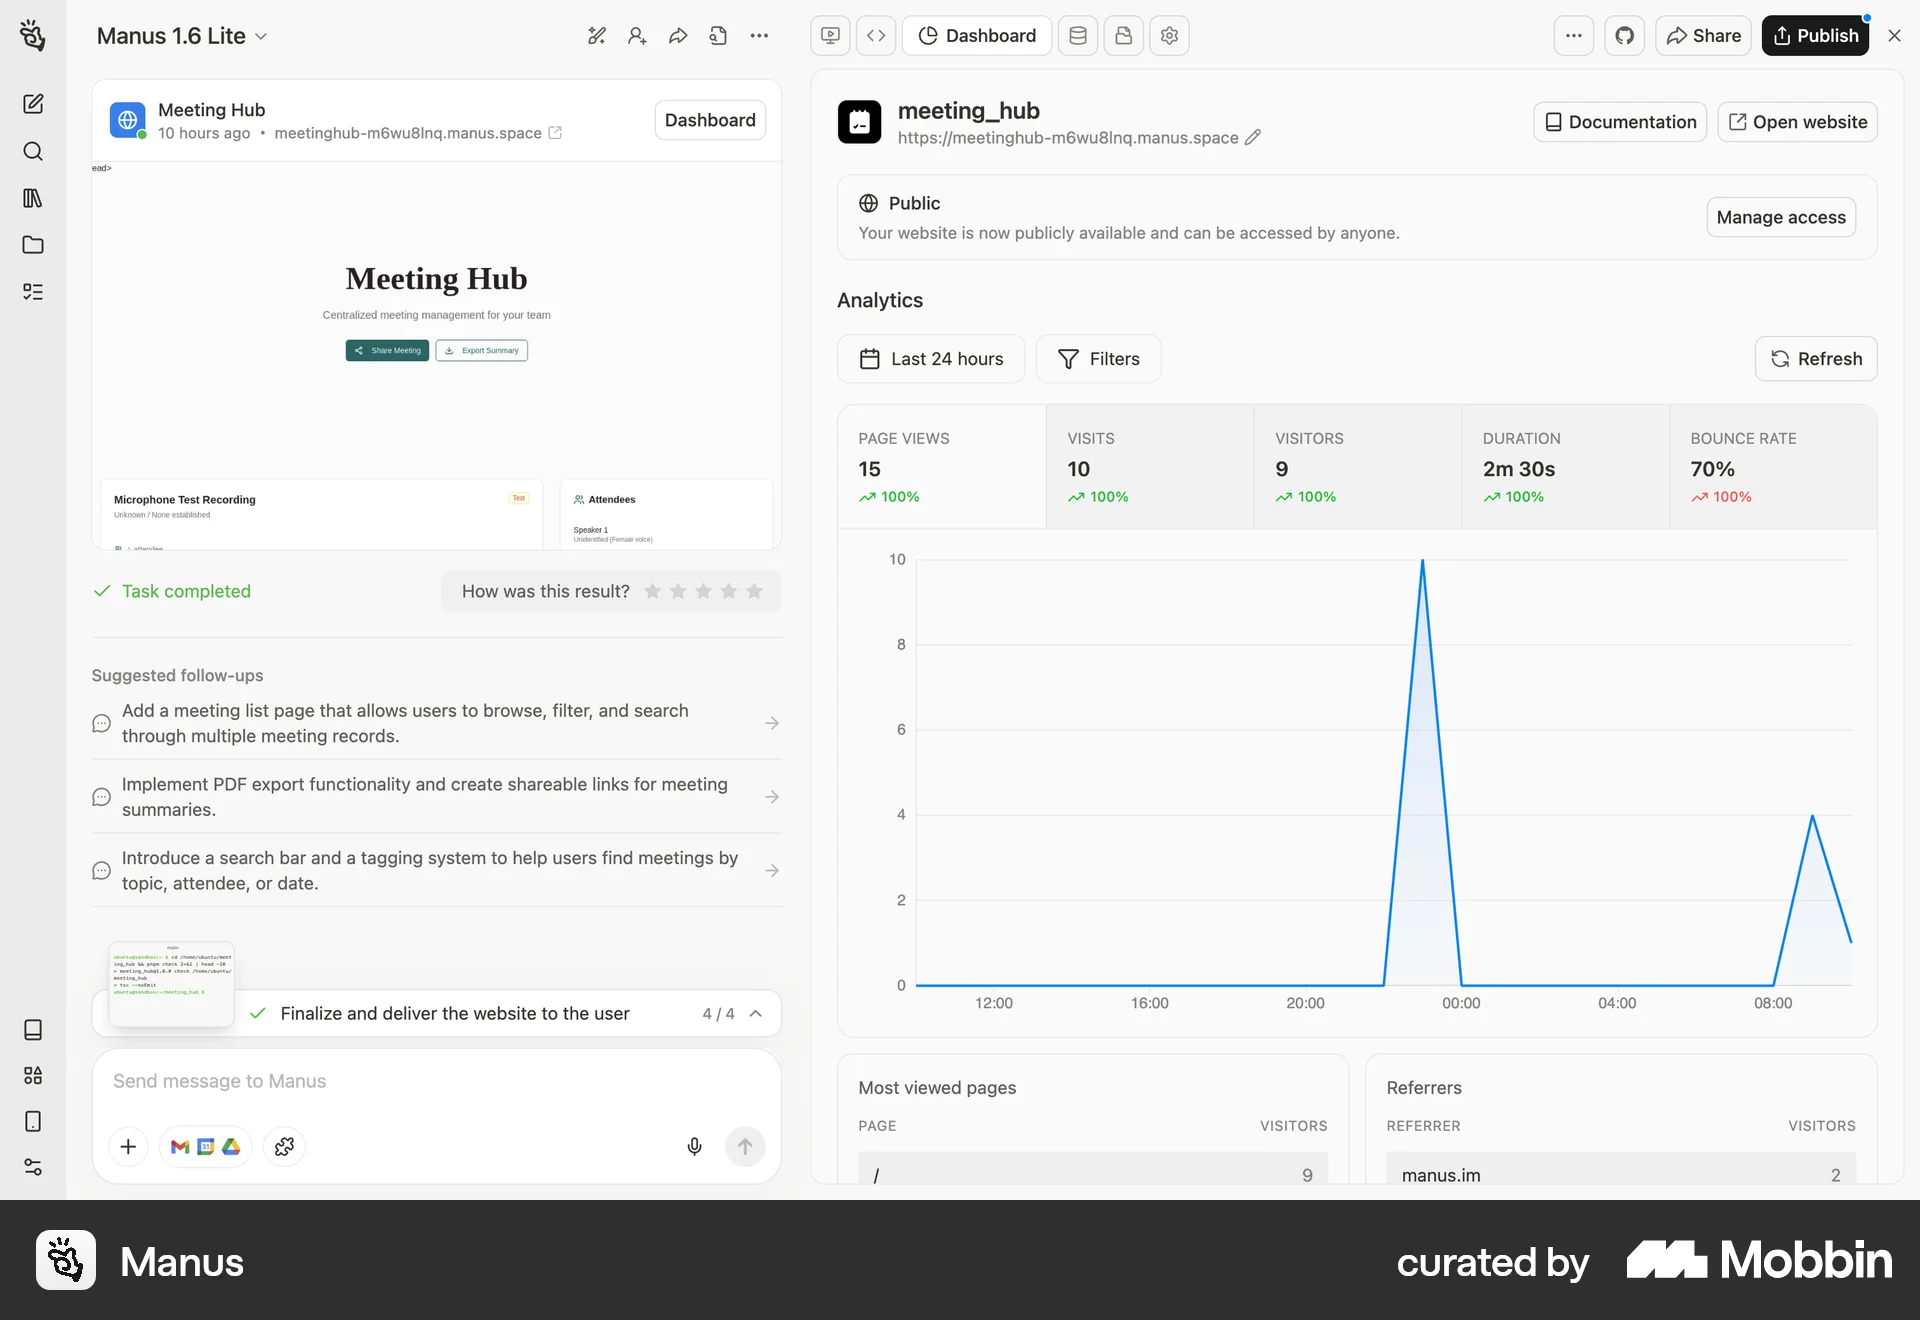The width and height of the screenshot is (1920, 1320).
Task: Open the search icon in left sidebar
Action: pos(33,151)
